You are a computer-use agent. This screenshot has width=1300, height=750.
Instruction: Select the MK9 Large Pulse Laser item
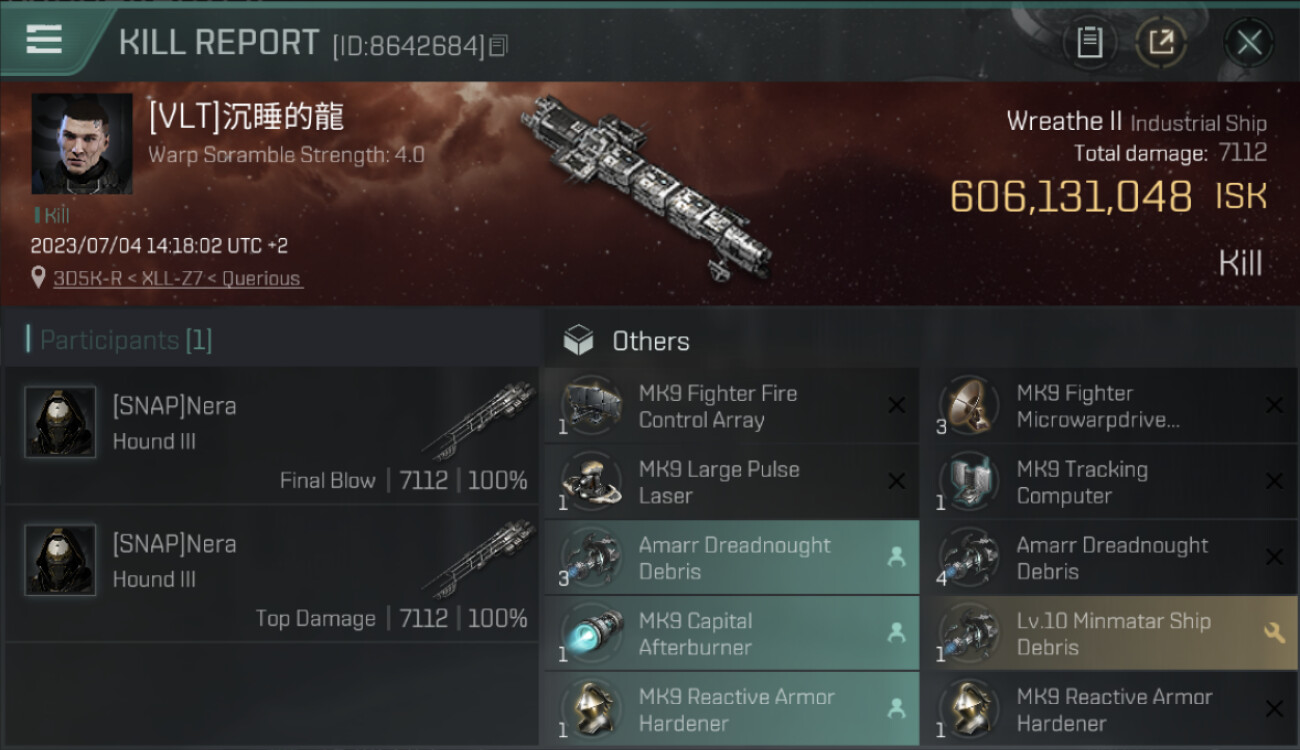(731, 482)
